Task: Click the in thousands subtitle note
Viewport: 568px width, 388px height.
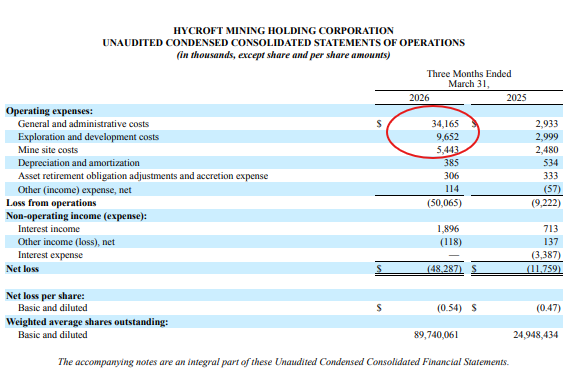Action: point(283,55)
